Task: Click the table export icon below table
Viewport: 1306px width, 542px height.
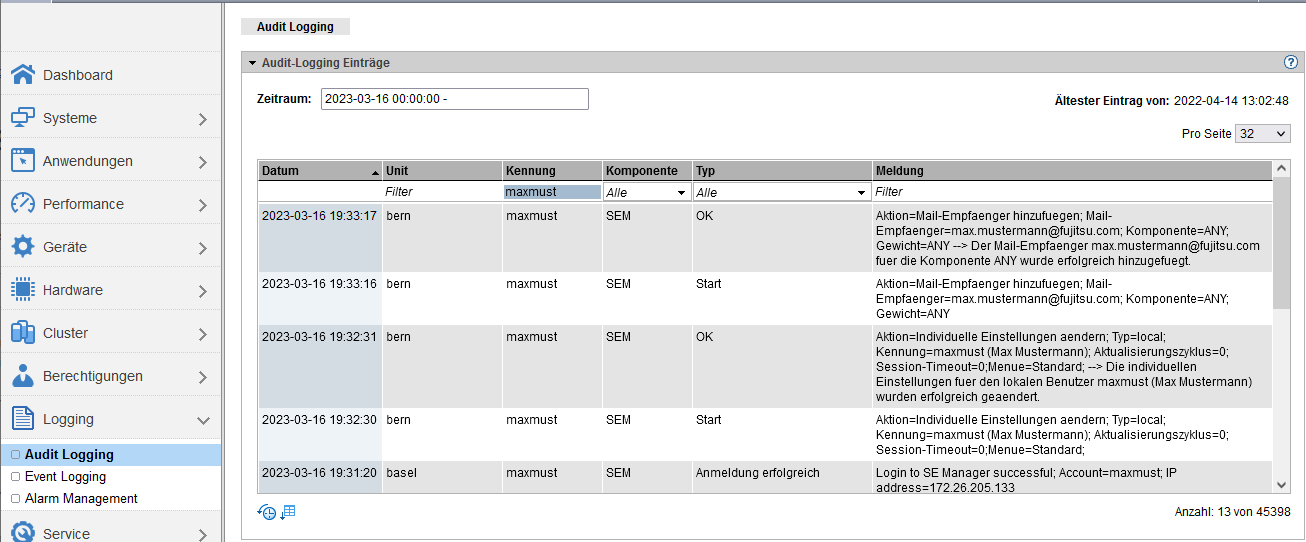Action: 288,512
